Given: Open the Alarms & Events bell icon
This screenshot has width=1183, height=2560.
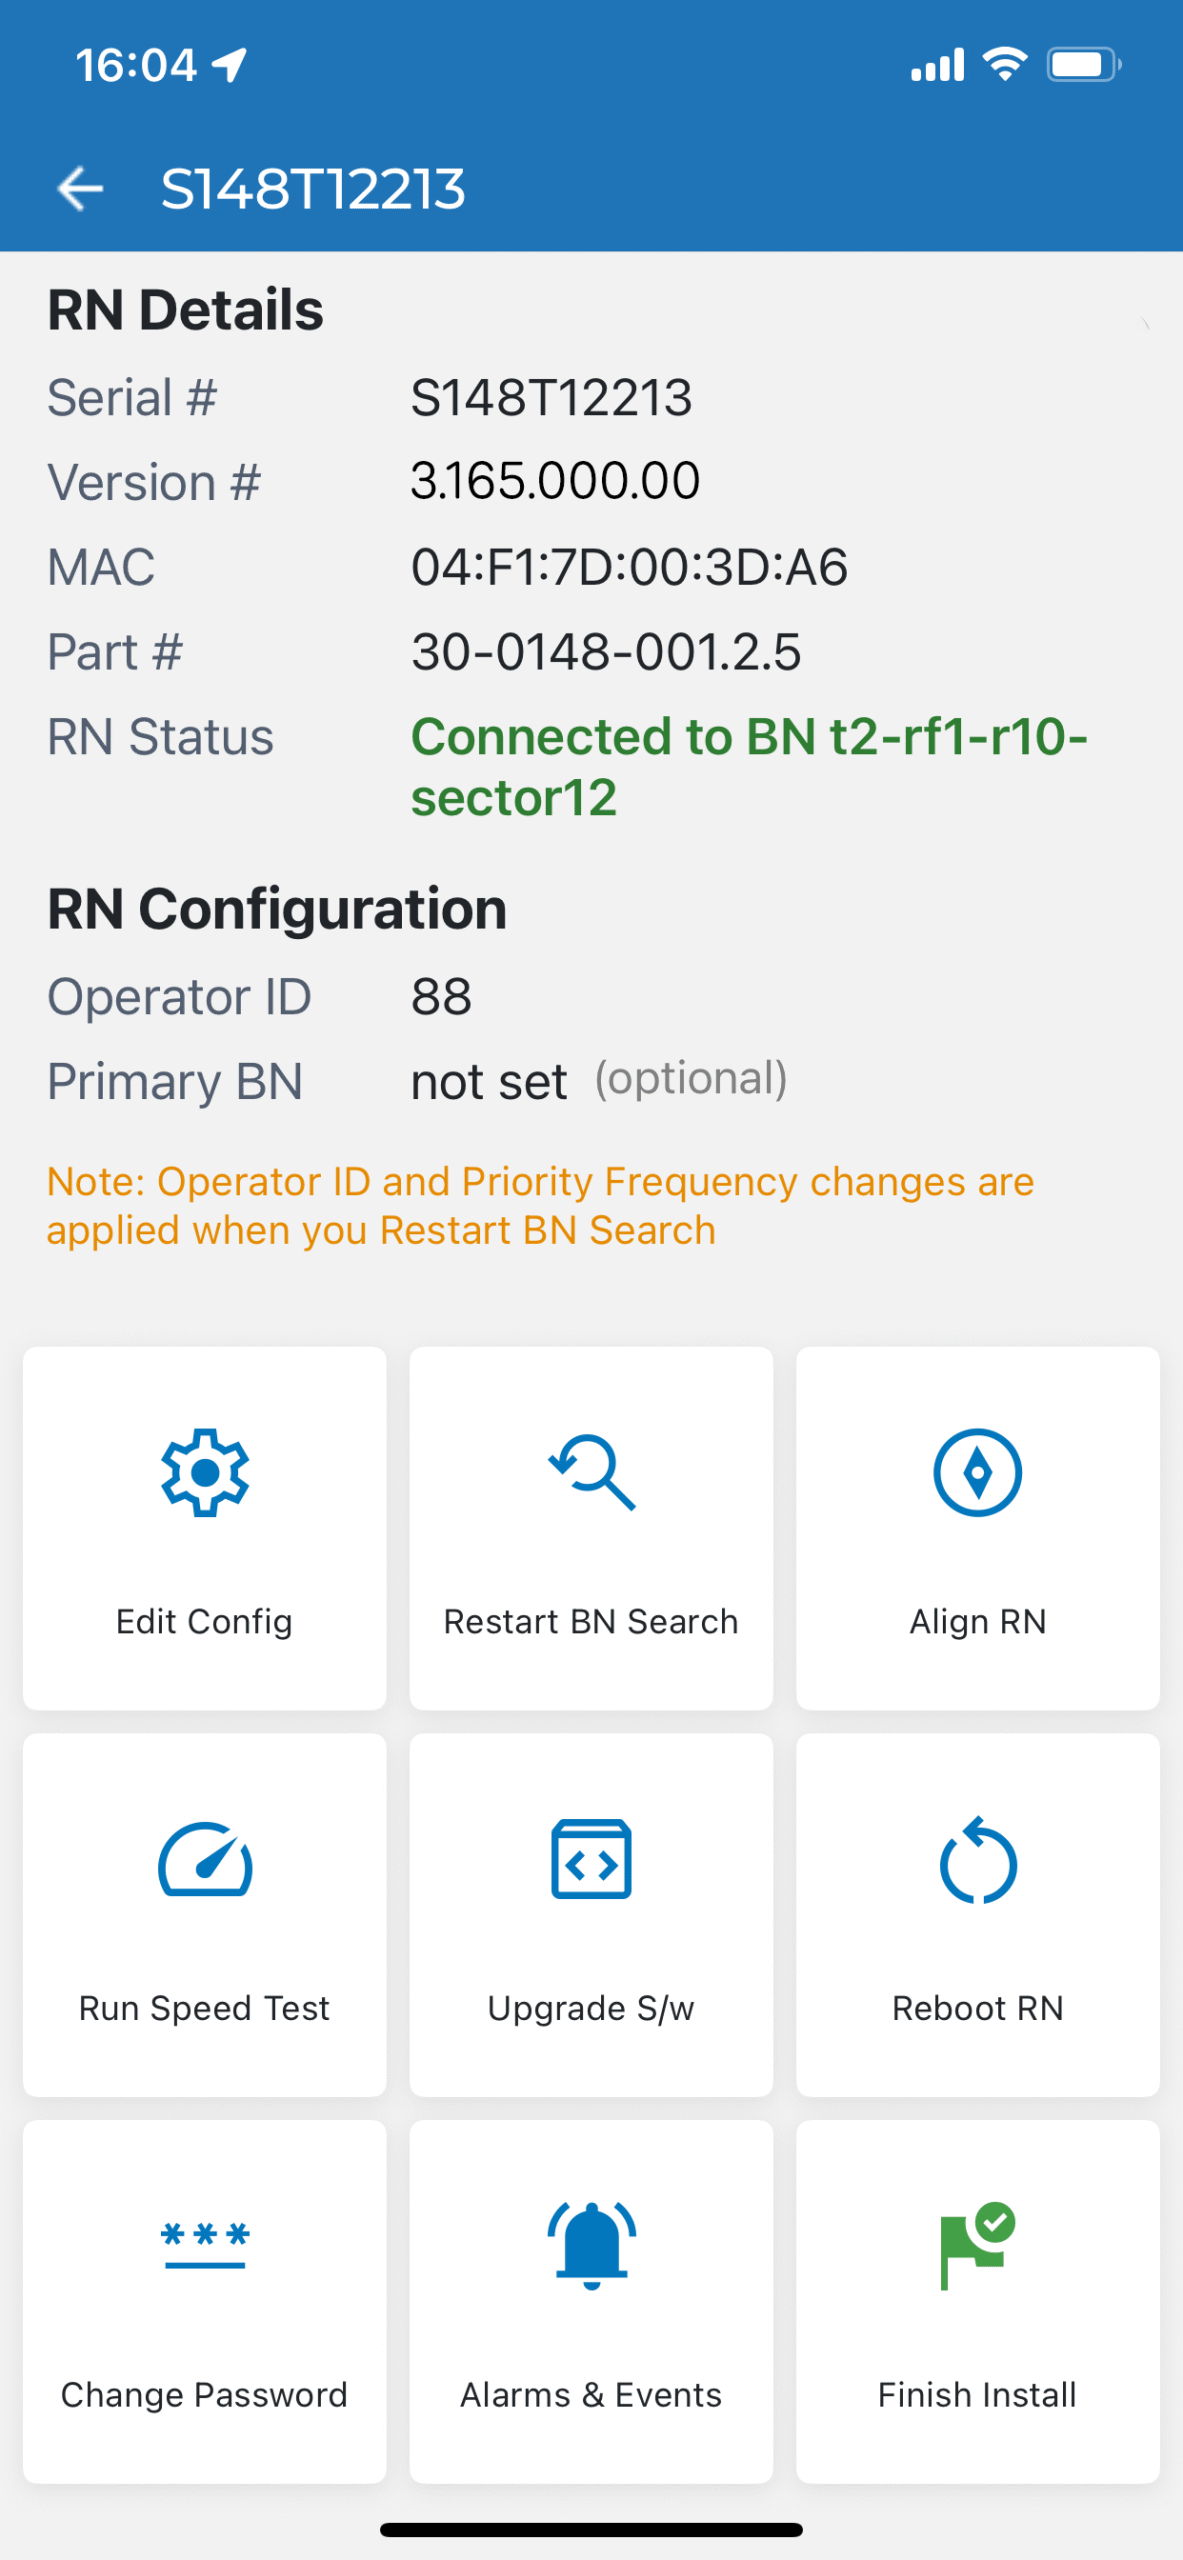Looking at the screenshot, I should 592,2245.
